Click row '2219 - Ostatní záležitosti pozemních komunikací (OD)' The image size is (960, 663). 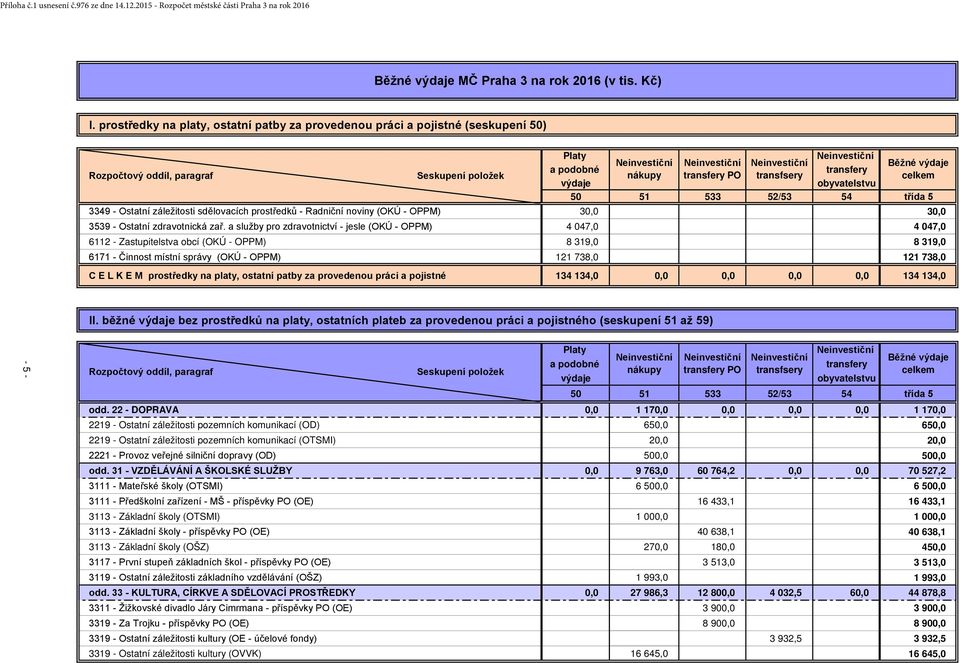click(517, 425)
